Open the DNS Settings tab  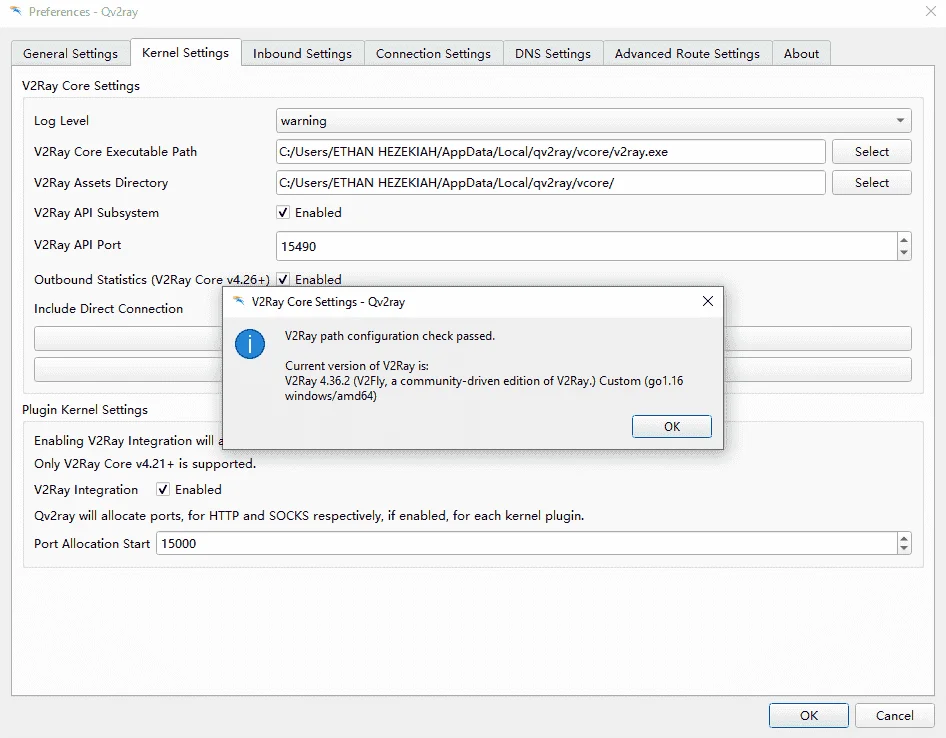tap(553, 54)
